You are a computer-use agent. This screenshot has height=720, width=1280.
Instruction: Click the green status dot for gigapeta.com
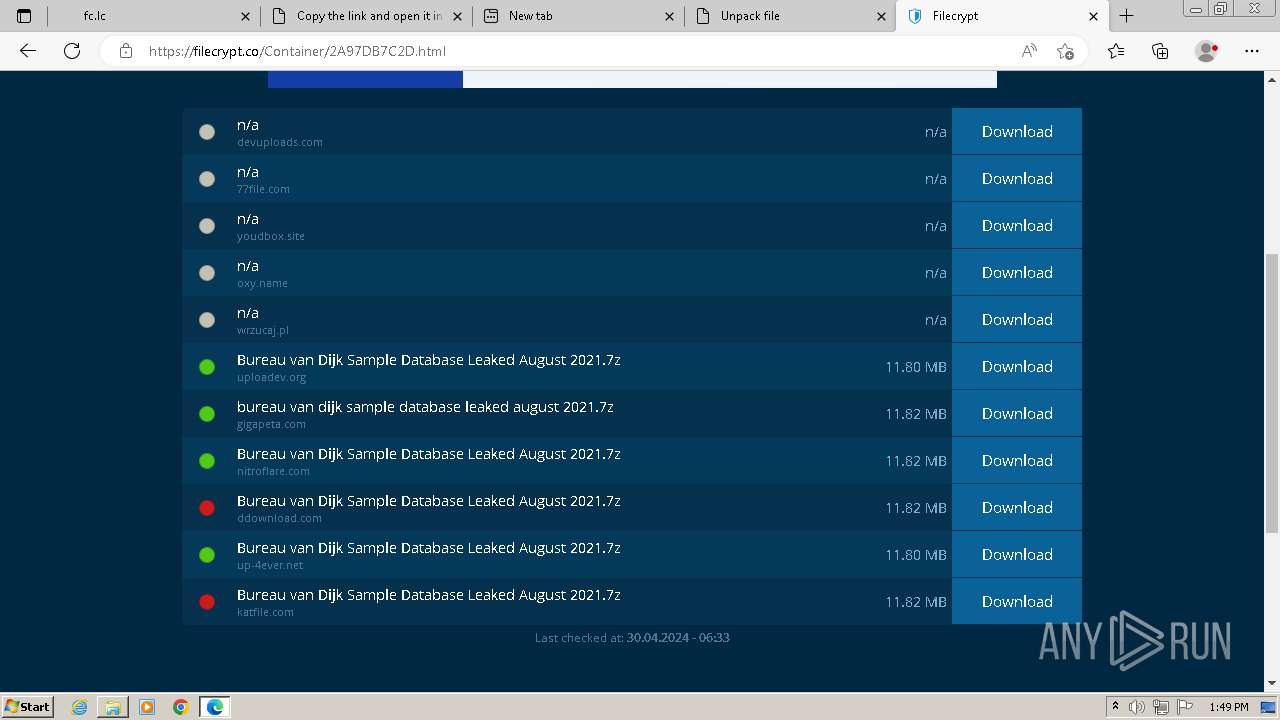[x=207, y=414]
